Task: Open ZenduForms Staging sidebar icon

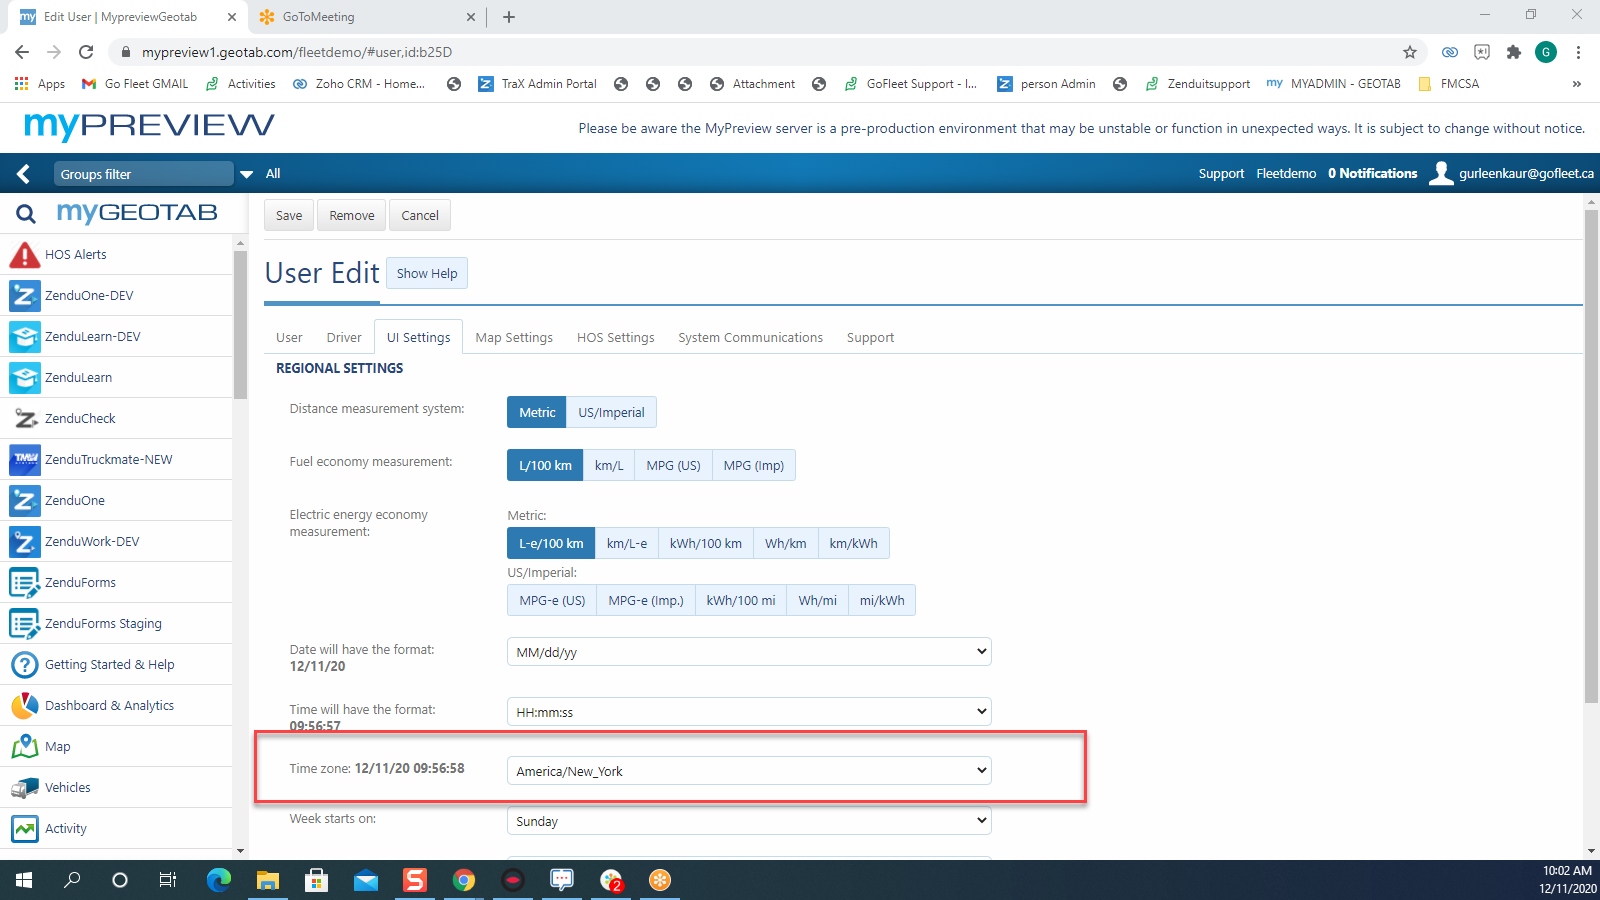Action: click(x=24, y=624)
